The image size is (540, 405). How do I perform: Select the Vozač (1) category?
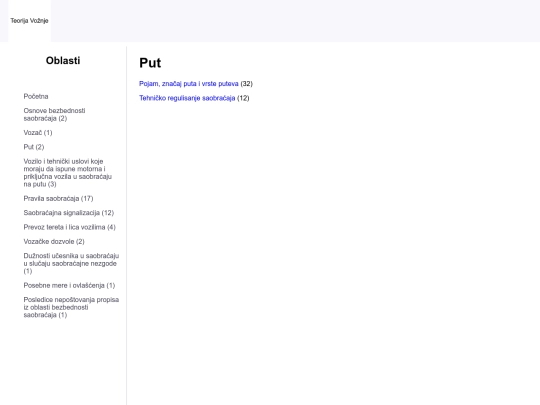tap(38, 133)
